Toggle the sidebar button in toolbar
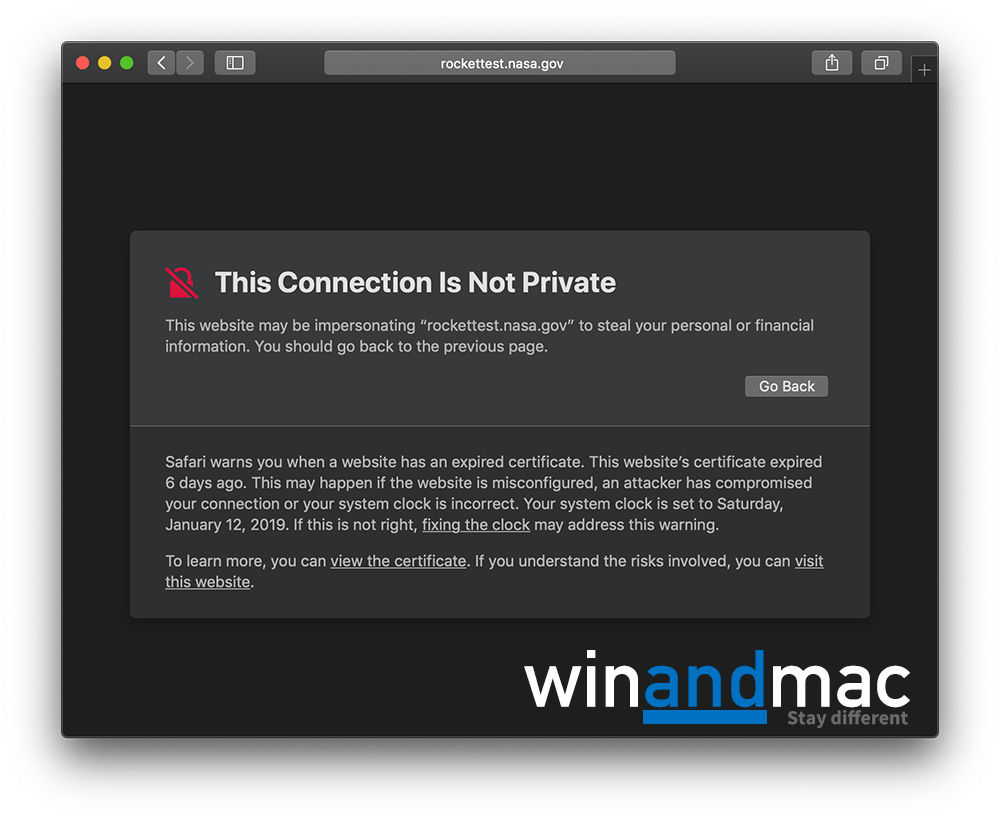The image size is (1000, 819). (235, 63)
